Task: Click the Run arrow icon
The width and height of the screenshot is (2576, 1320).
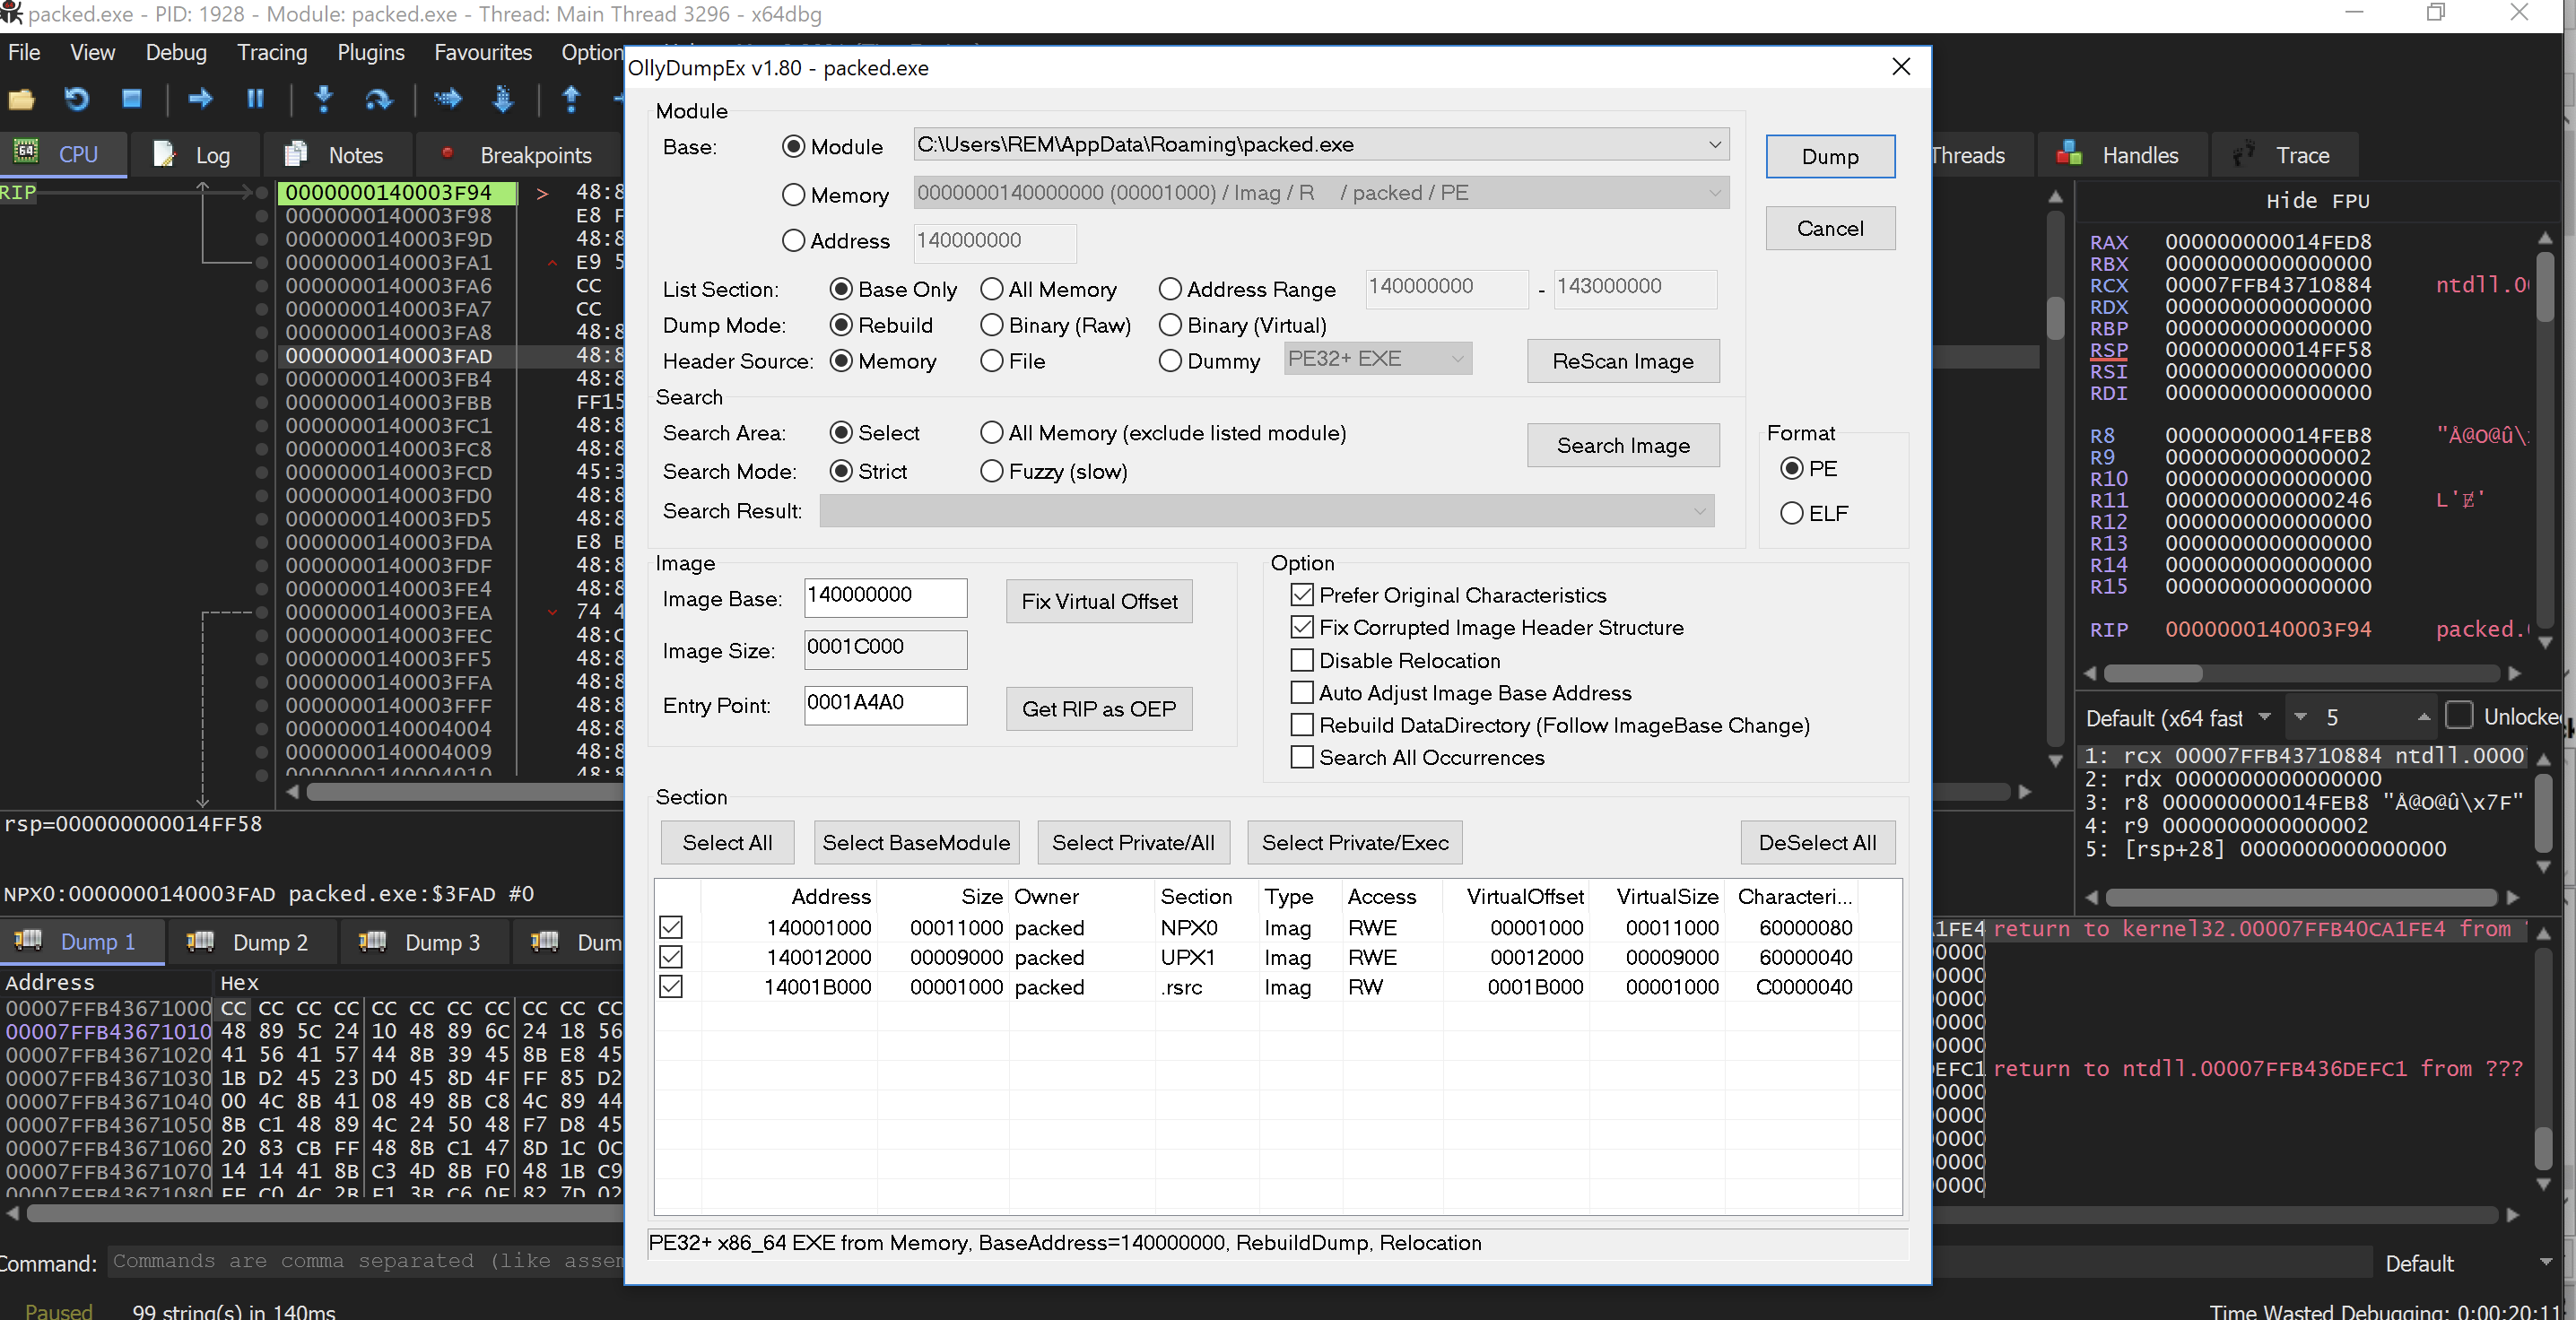Action: (200, 99)
